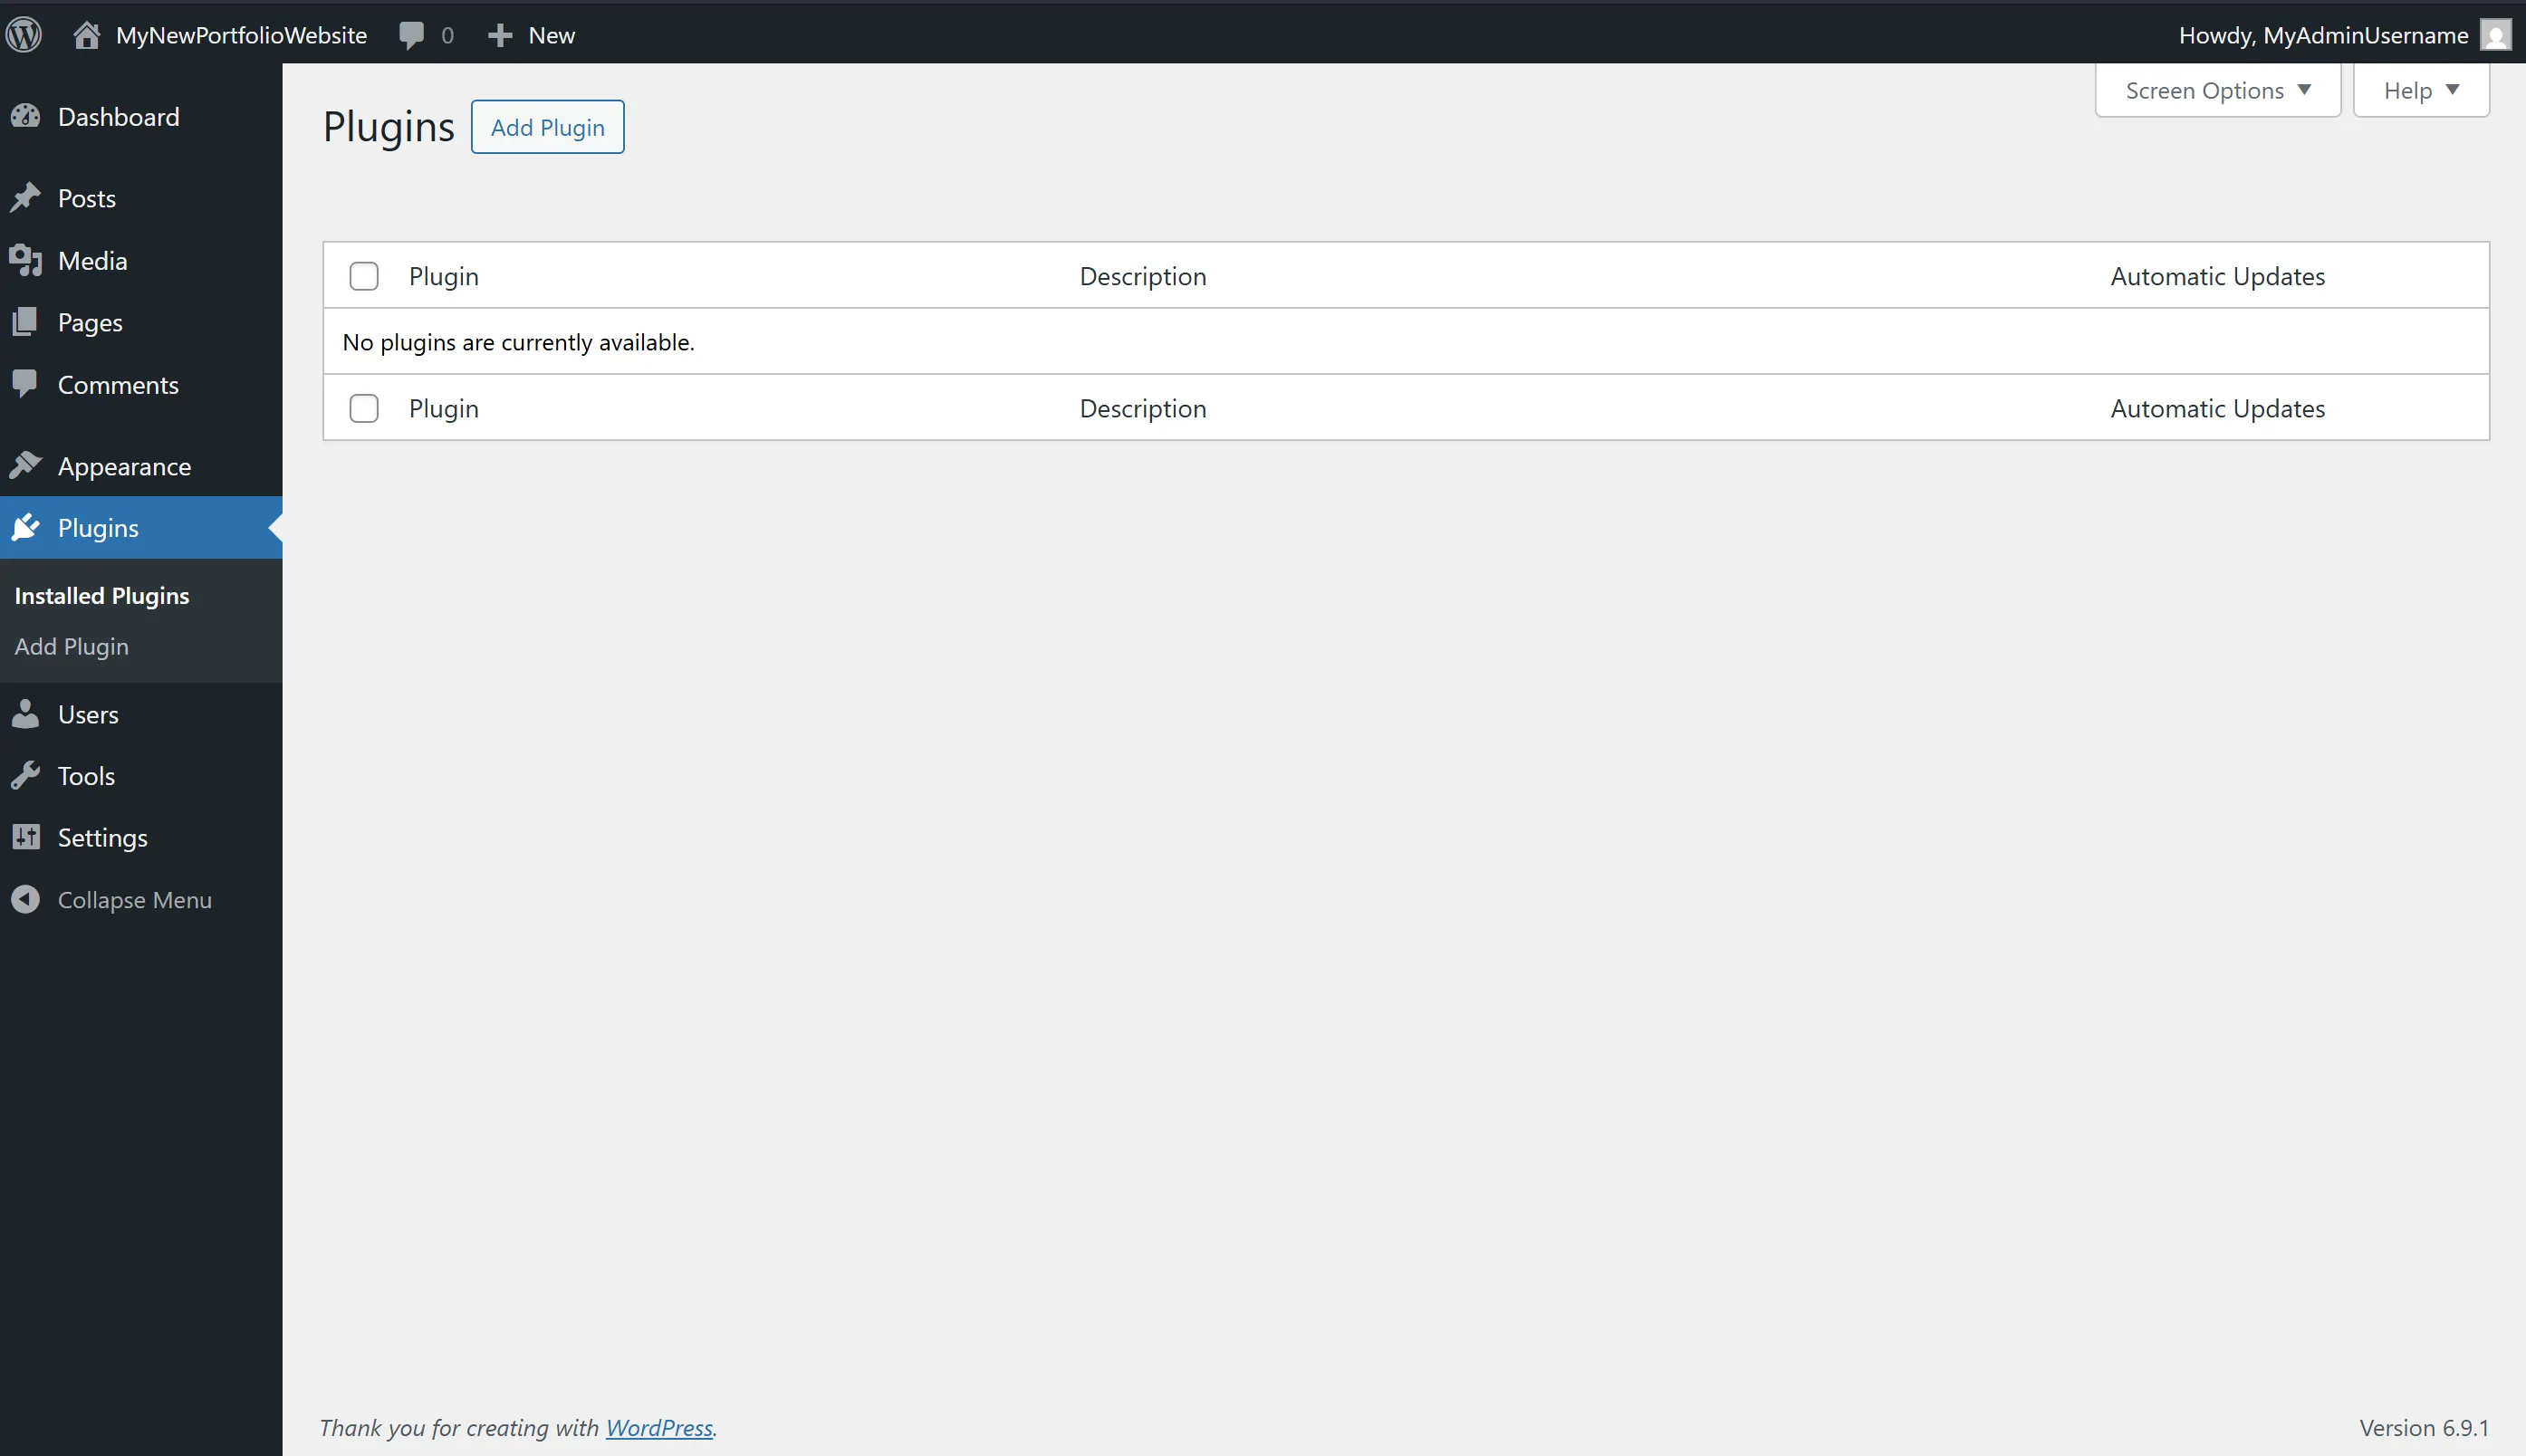The image size is (2526, 1456).
Task: Expand the Help dropdown
Action: click(x=2420, y=90)
